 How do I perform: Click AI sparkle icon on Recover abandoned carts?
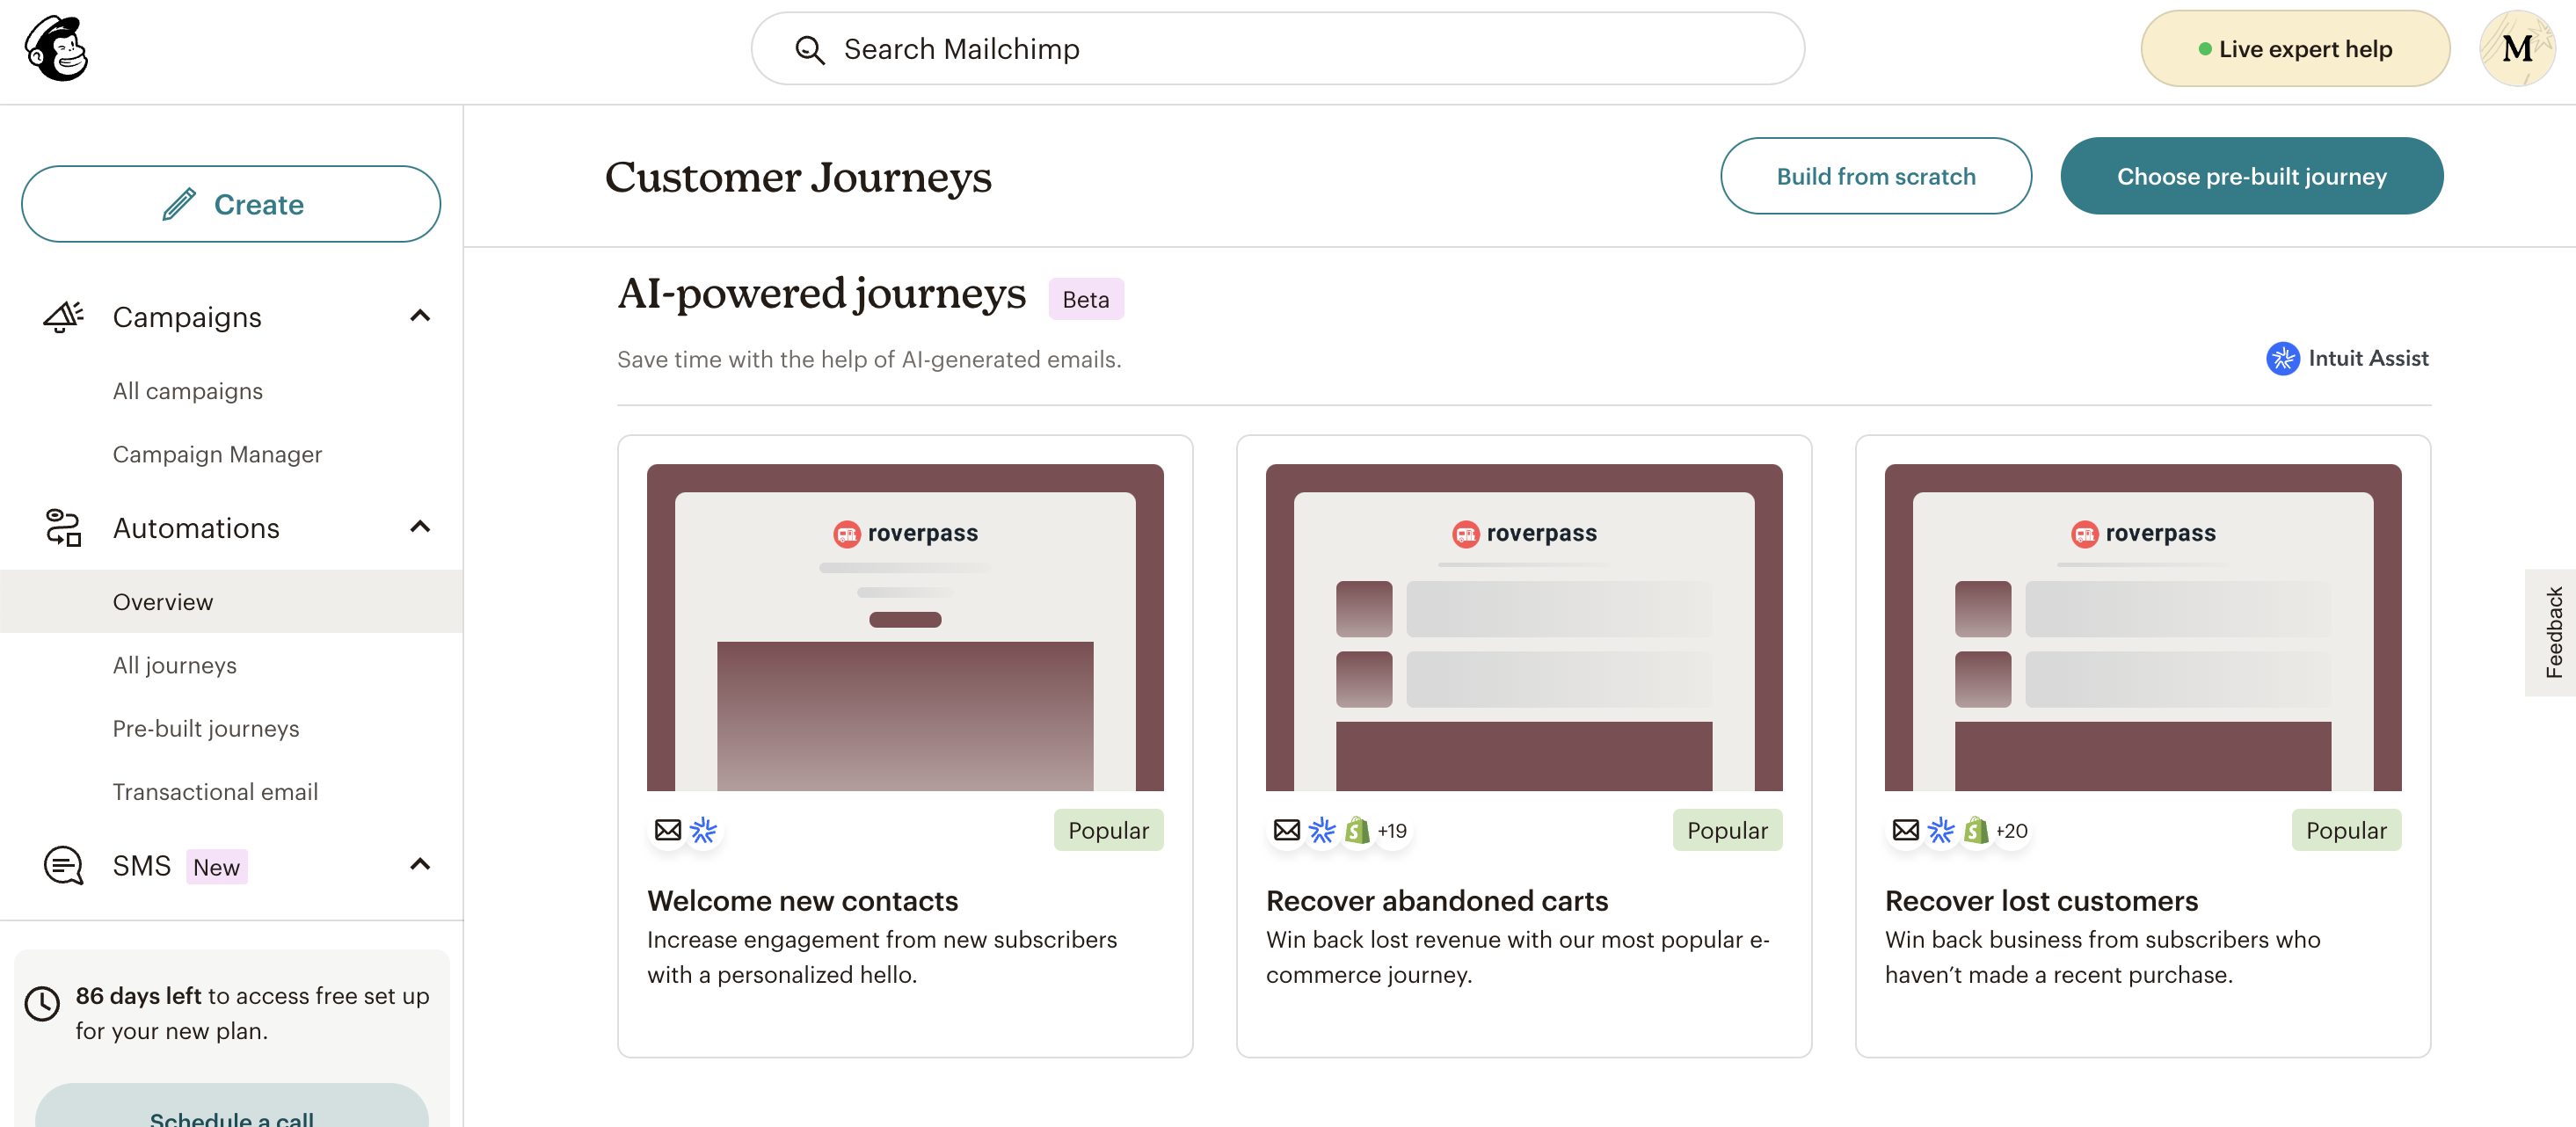click(x=1322, y=830)
